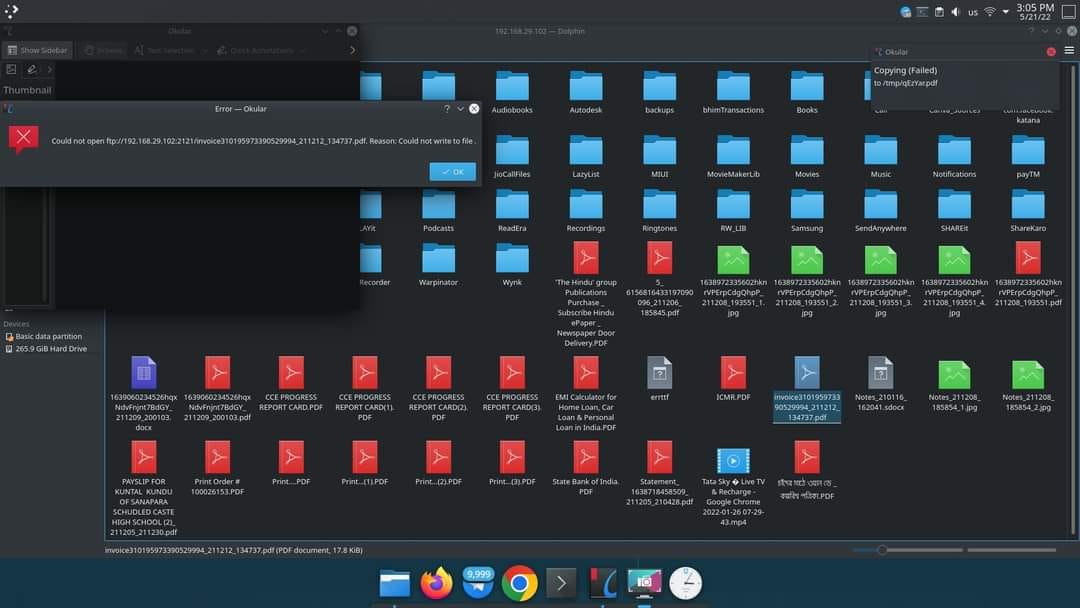Open the backups folder
The height and width of the screenshot is (608, 1080).
(659, 92)
